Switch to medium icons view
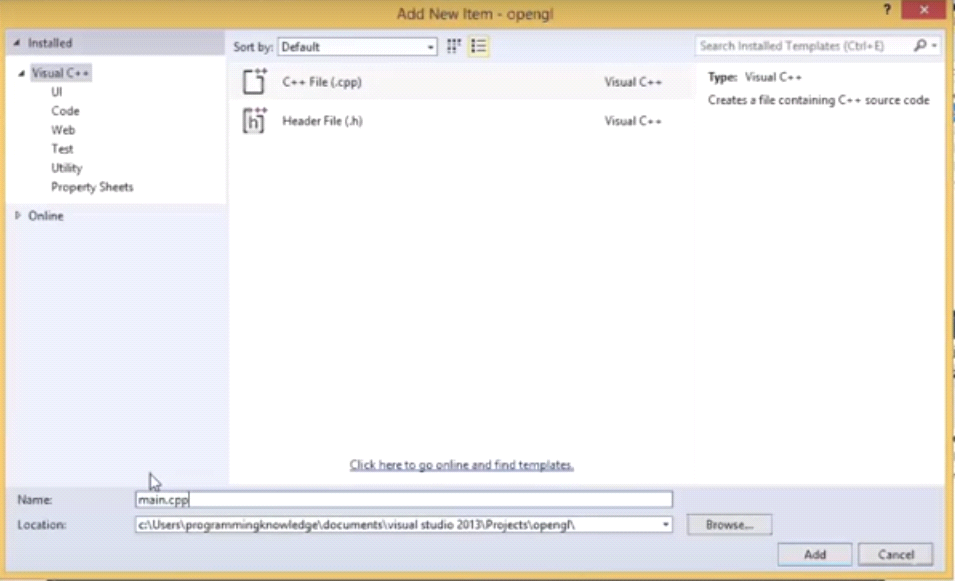Viewport: 955px width, 581px height. pyautogui.click(x=454, y=46)
